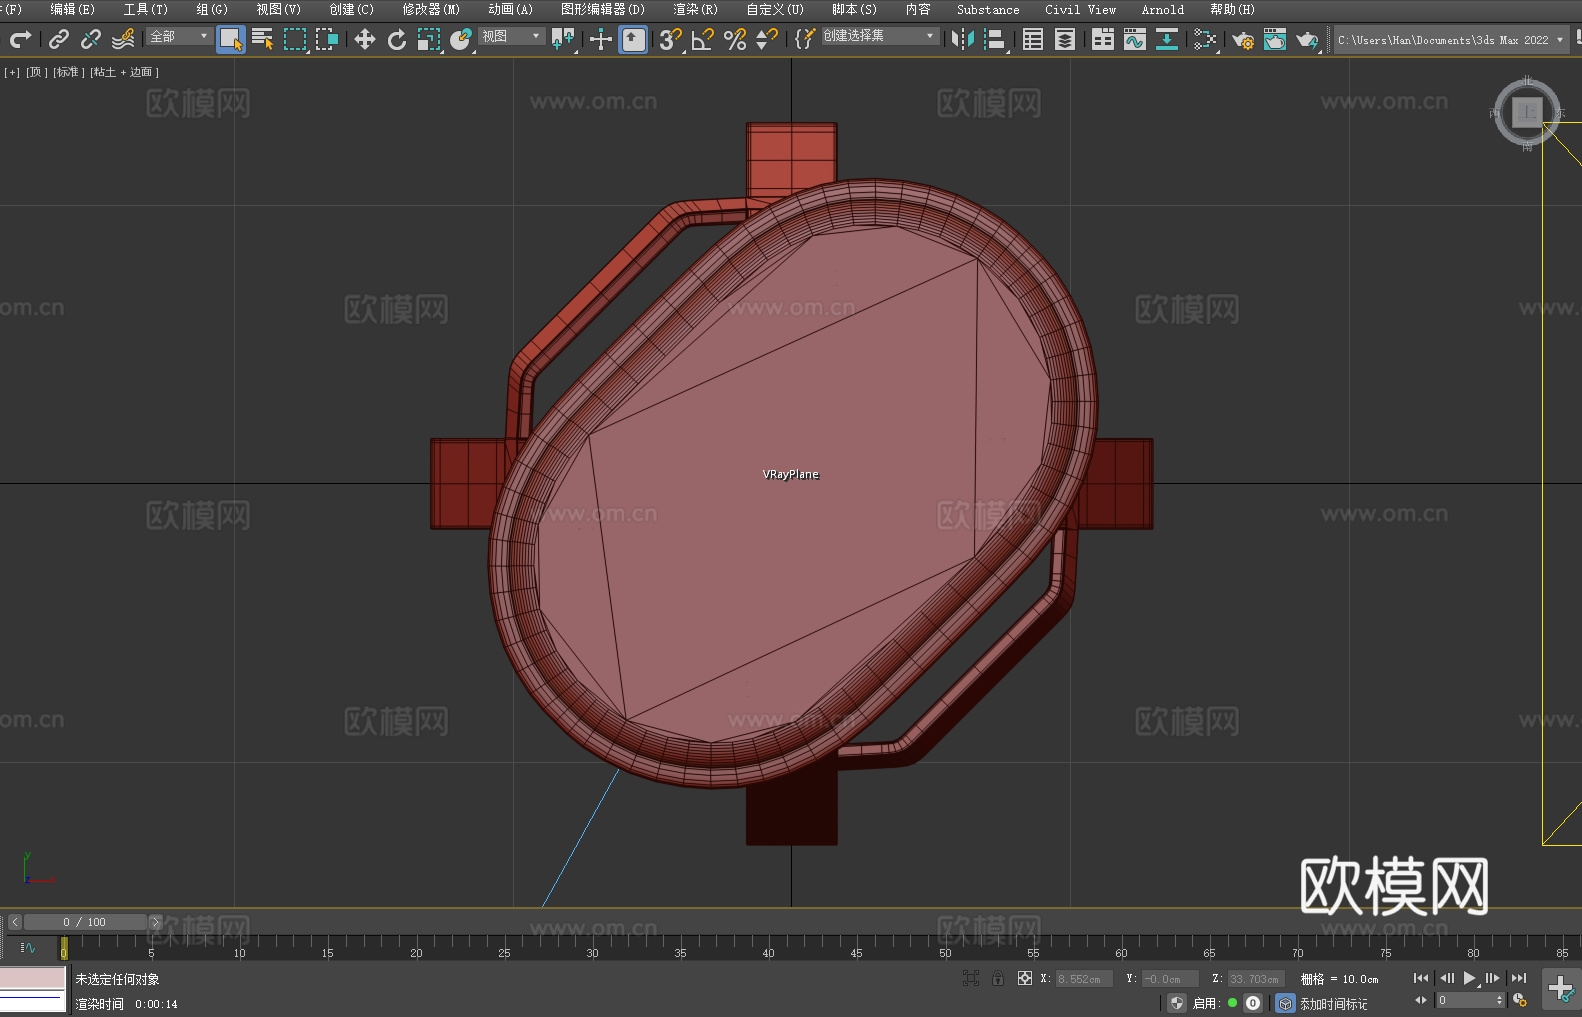Screen dimensions: 1582x1017
Task: Open the Arnold menu
Action: click(1163, 9)
